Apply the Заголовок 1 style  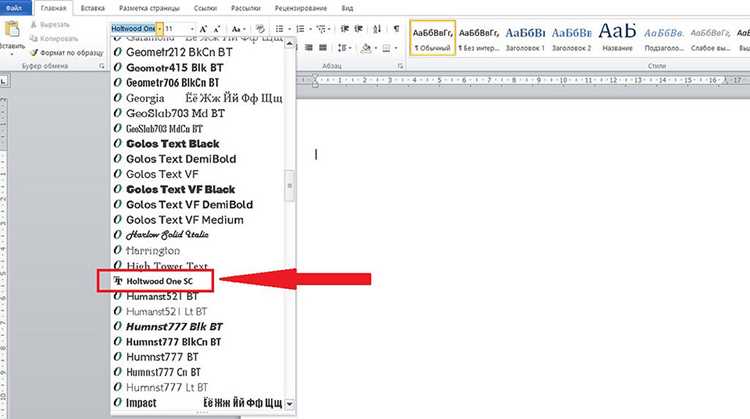pyautogui.click(x=525, y=38)
